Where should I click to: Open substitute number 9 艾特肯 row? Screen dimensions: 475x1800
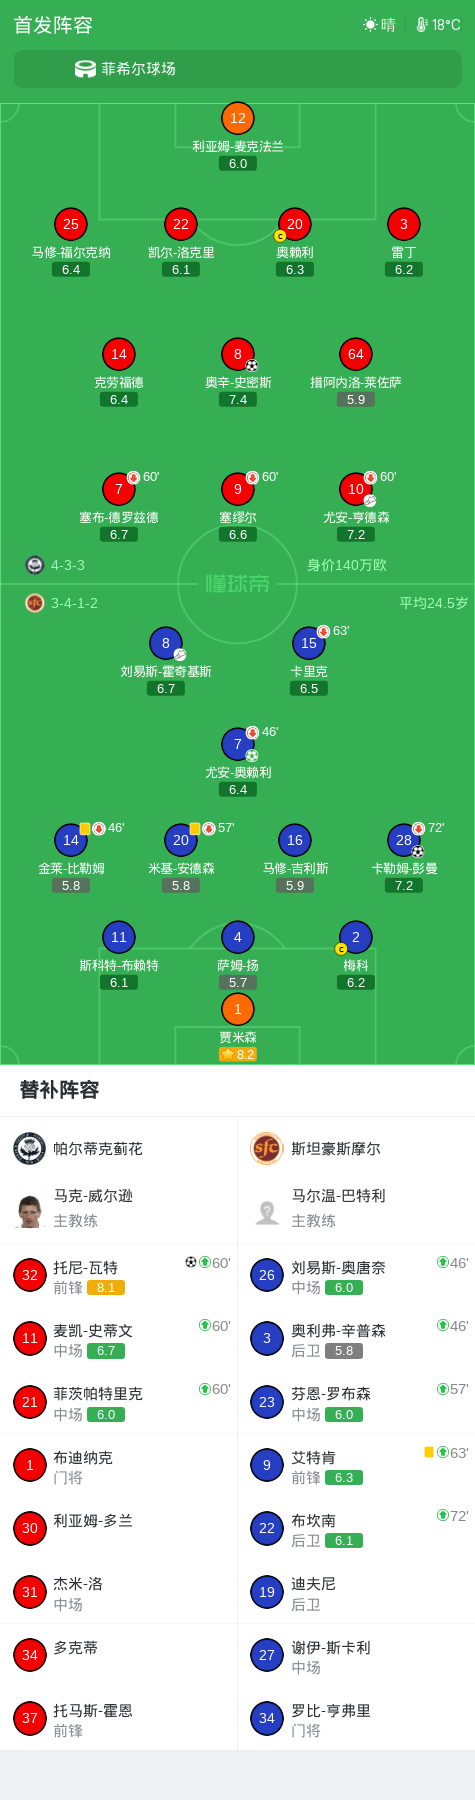[356, 1465]
